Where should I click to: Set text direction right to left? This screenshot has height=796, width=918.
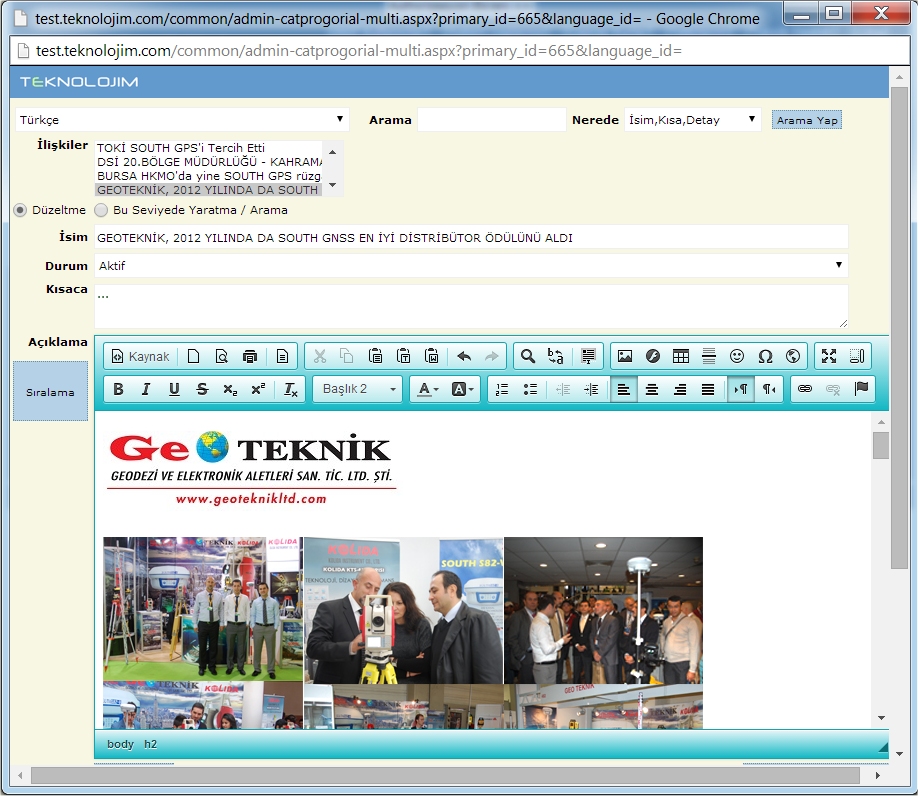[x=769, y=389]
